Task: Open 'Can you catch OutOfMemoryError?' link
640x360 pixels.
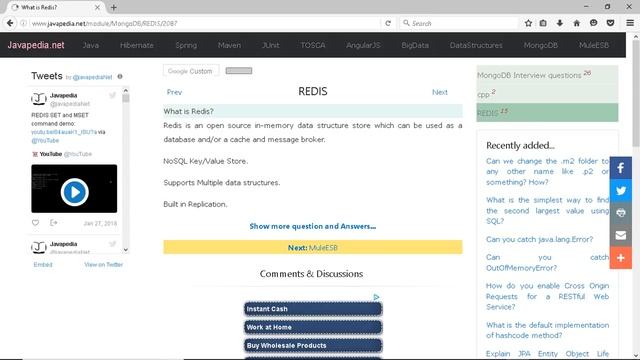Action: point(547,262)
